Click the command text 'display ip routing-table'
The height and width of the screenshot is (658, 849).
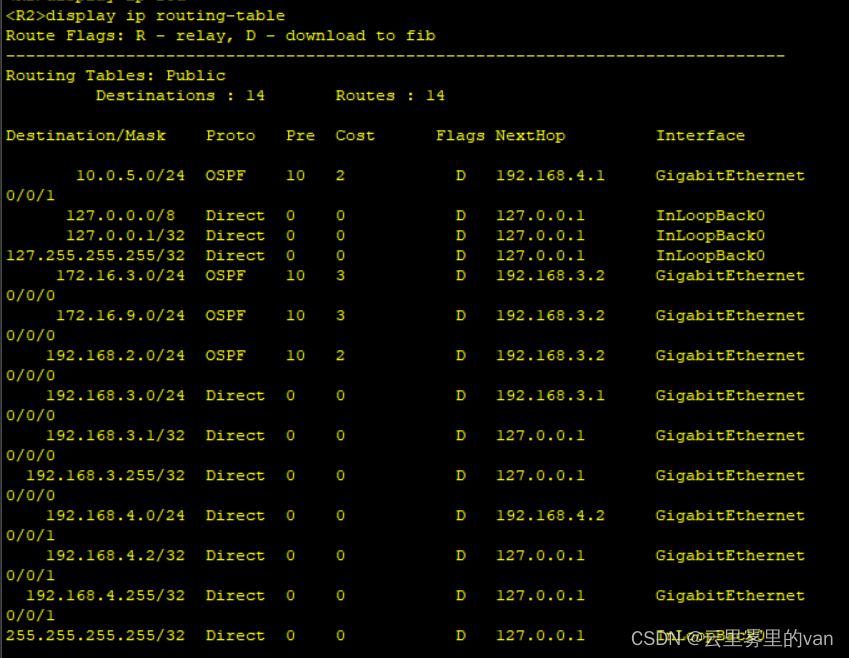click(x=165, y=16)
